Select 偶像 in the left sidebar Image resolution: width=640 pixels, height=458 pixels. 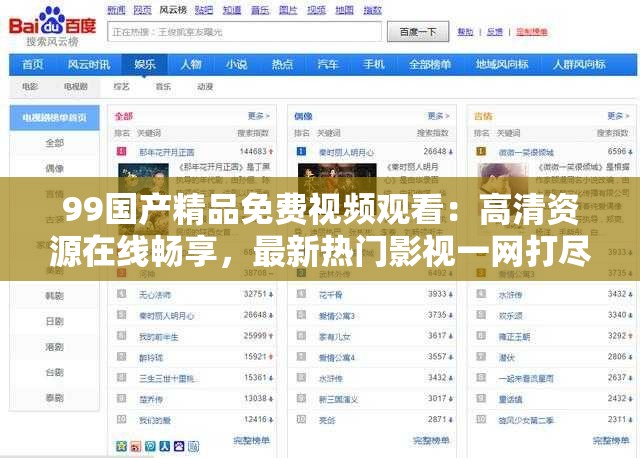click(x=54, y=169)
